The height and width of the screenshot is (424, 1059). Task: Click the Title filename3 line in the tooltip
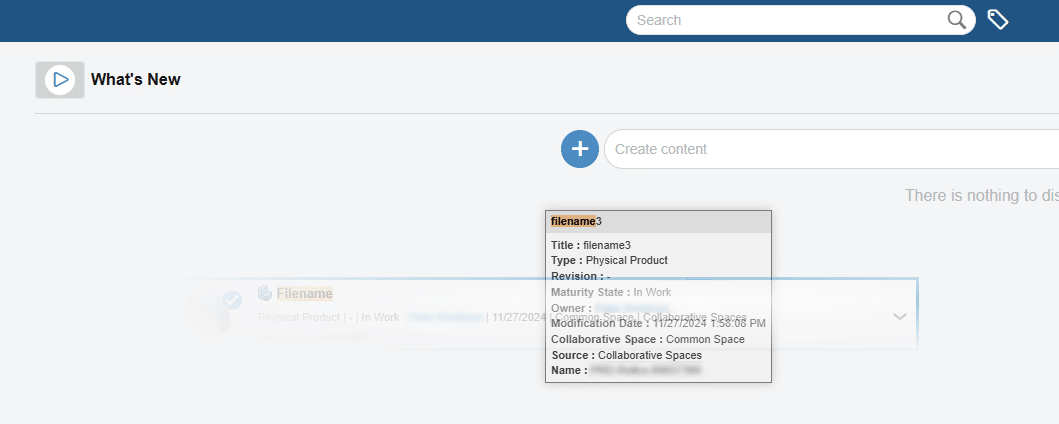pyautogui.click(x=590, y=245)
